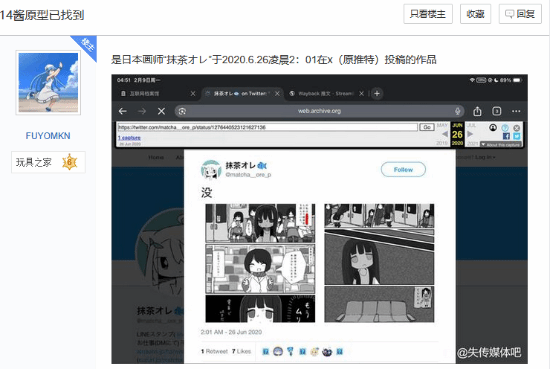Click the new tab plus button
Screen dimensions: 550x369
coord(377,94)
